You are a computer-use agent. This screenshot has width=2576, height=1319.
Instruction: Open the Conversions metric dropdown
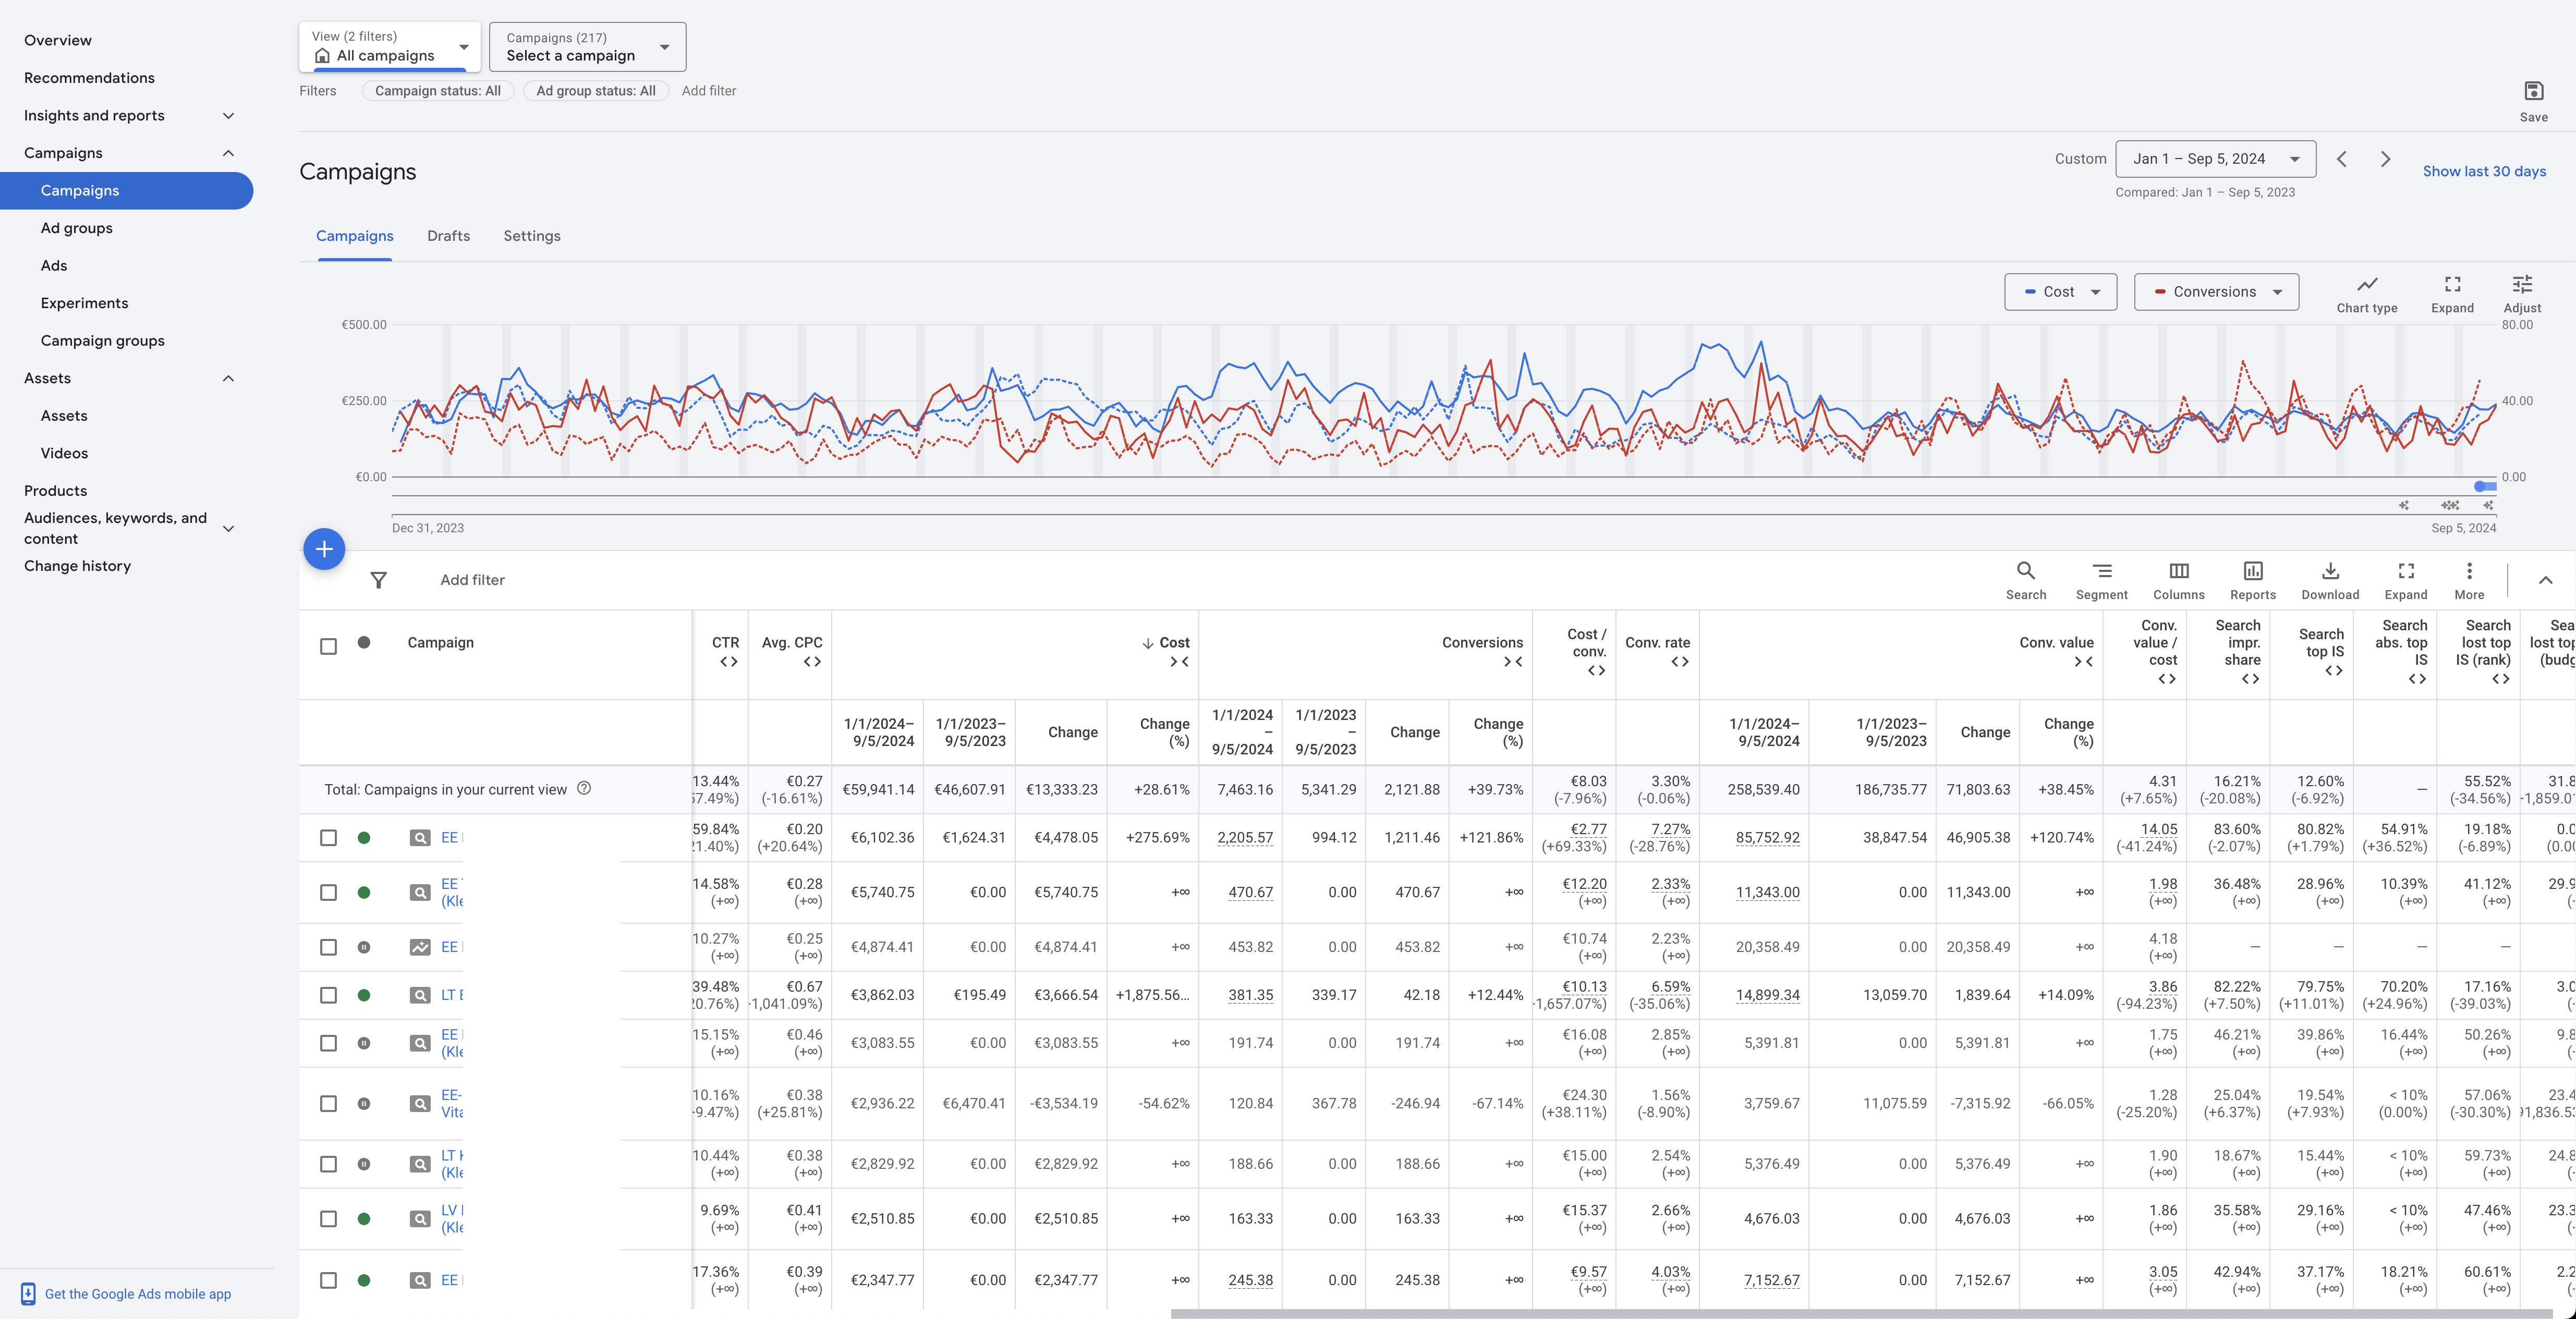tap(2216, 292)
